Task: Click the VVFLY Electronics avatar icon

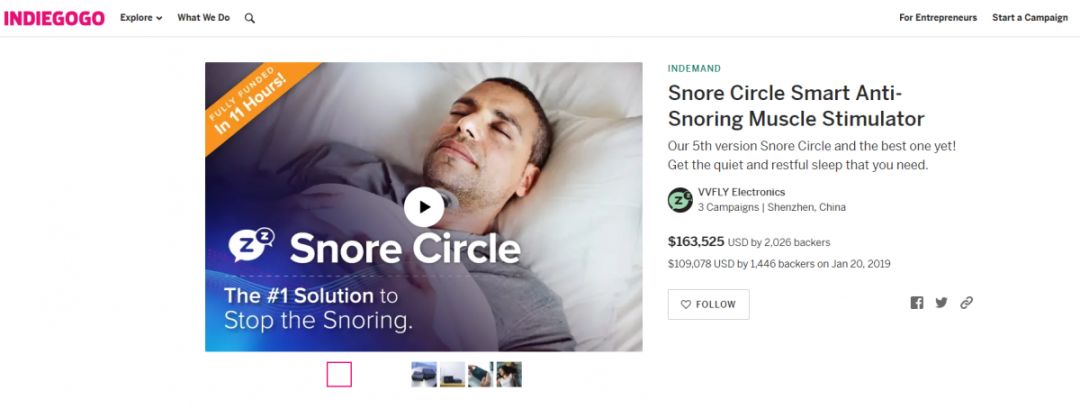Action: pos(680,200)
